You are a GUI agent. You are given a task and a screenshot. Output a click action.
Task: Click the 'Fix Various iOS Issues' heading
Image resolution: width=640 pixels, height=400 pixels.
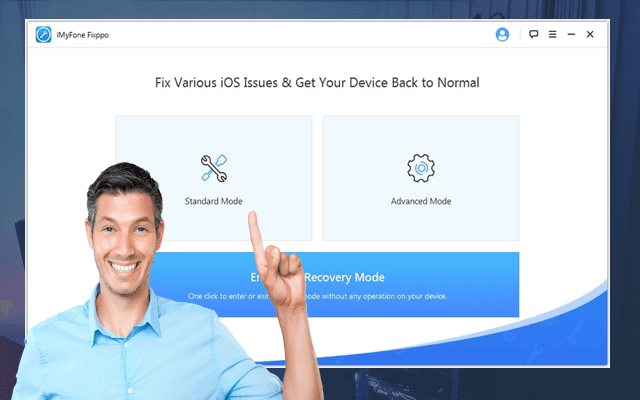(317, 83)
